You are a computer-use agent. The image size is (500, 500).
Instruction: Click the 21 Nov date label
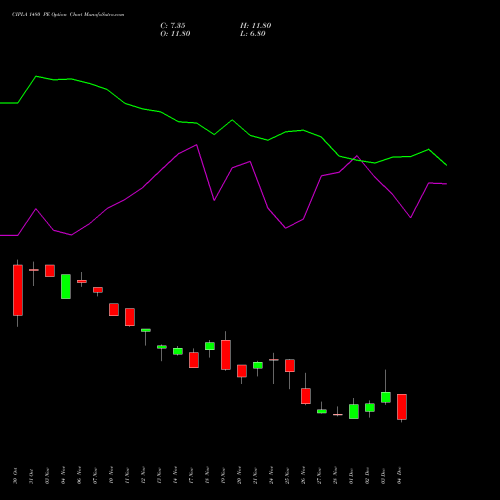(x=255, y=476)
